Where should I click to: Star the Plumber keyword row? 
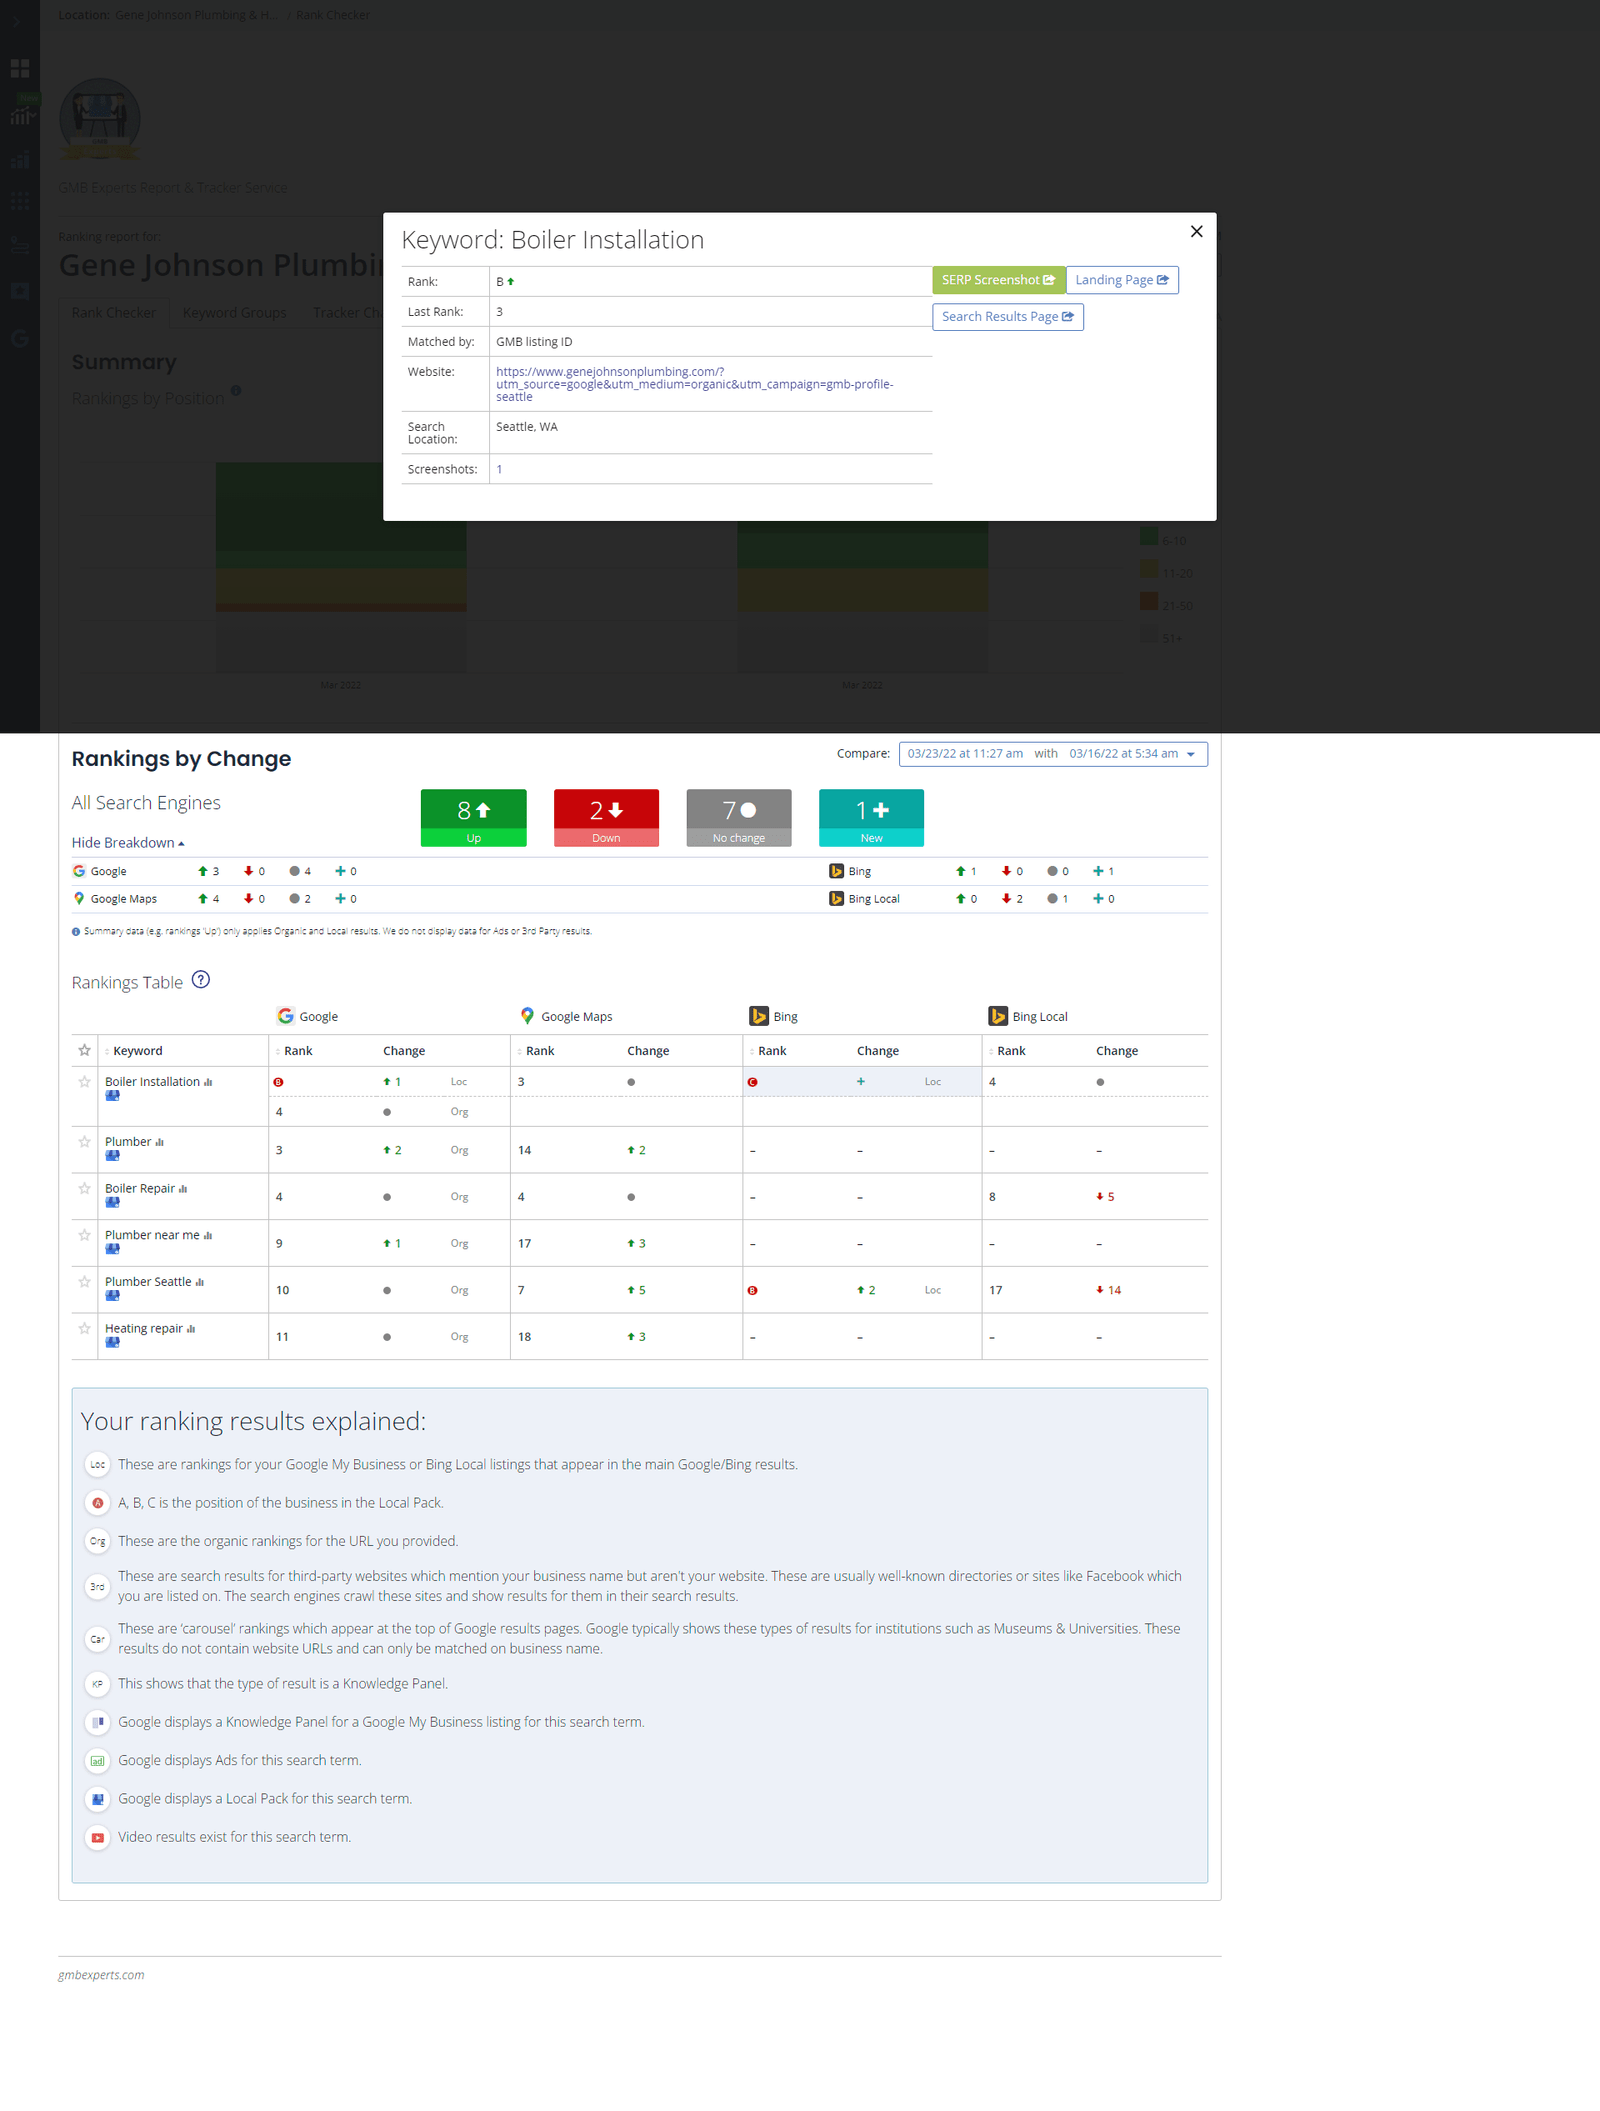[84, 1142]
